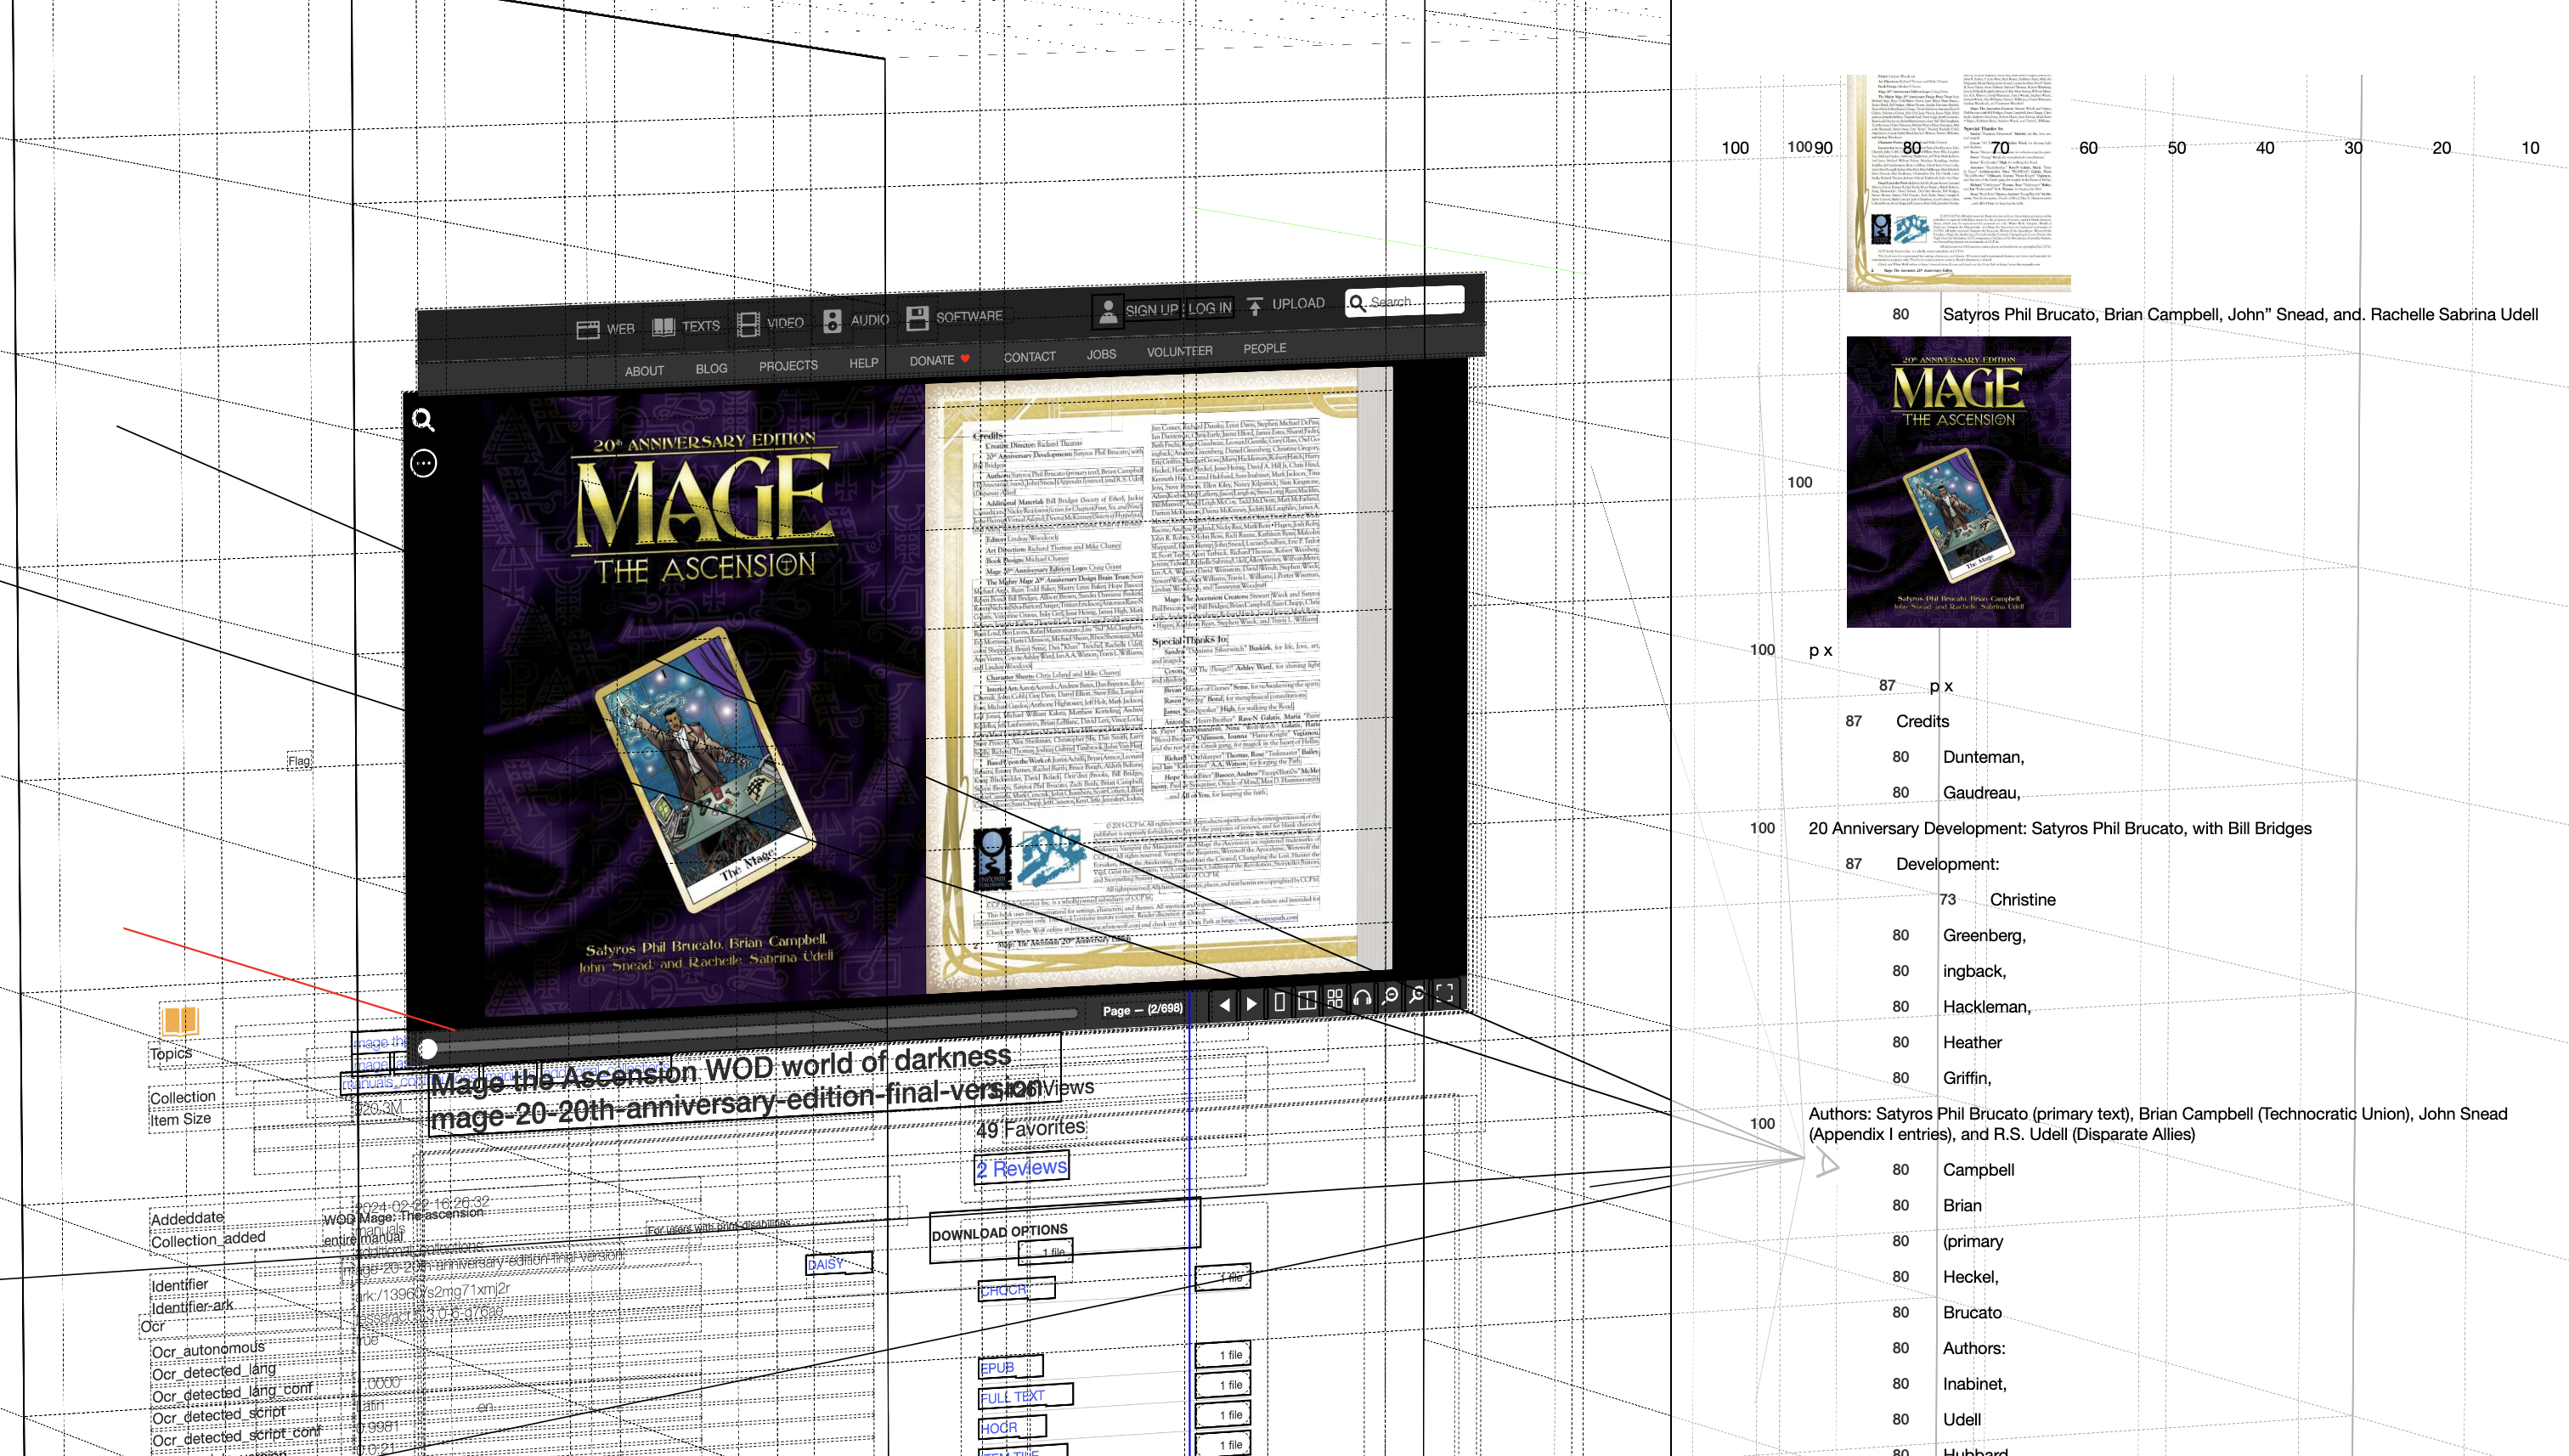Flip to previous page in book reader
The height and width of the screenshot is (1456, 2569).
[1224, 1004]
